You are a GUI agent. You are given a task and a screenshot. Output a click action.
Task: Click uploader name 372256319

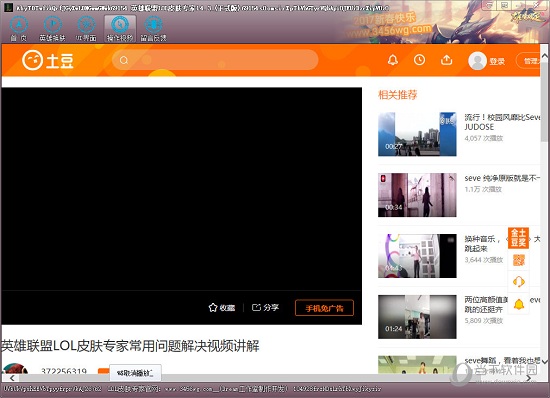click(63, 371)
